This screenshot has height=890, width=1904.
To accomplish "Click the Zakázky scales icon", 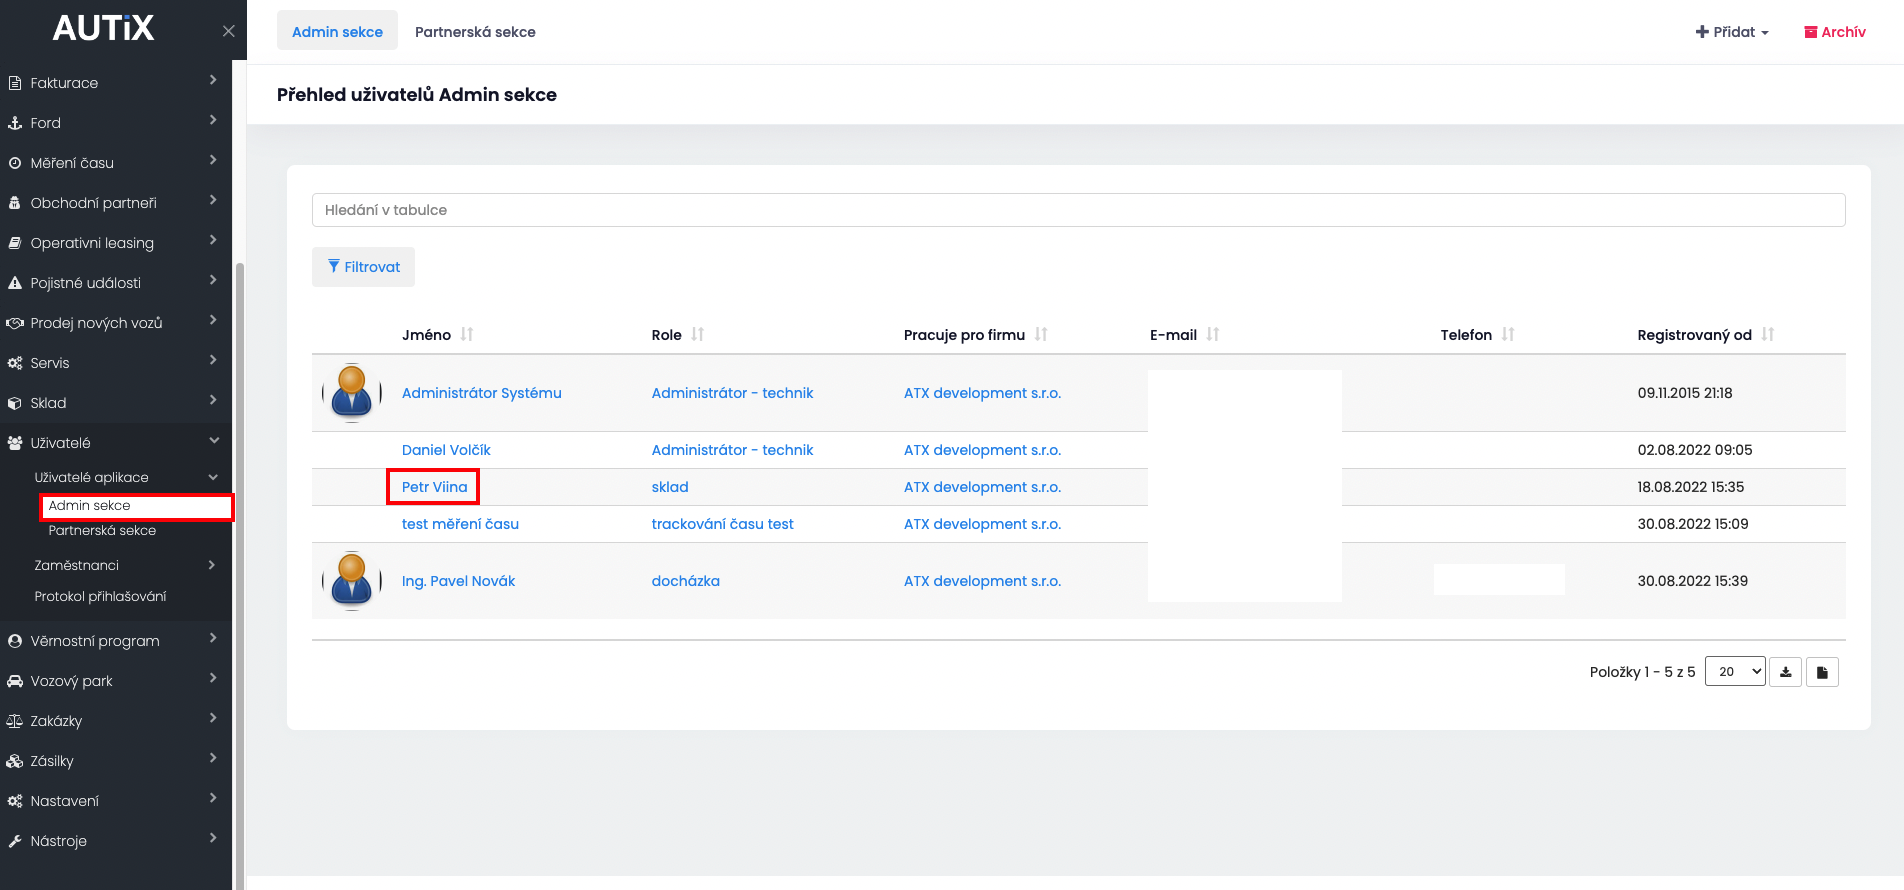I will [x=15, y=721].
